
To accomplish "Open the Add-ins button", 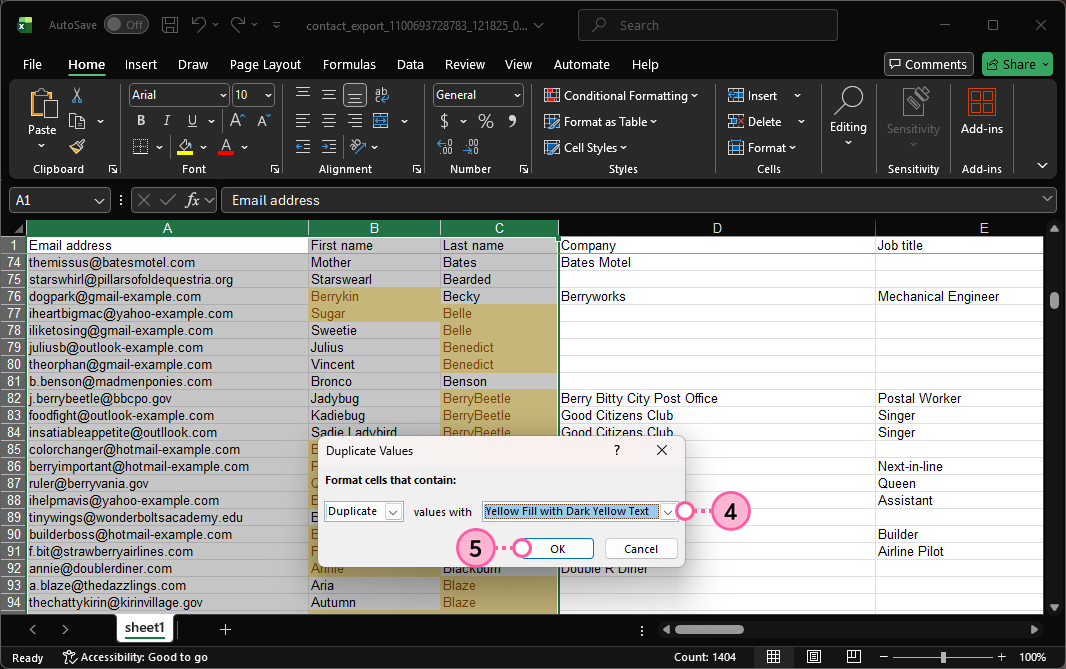I will [x=981, y=110].
